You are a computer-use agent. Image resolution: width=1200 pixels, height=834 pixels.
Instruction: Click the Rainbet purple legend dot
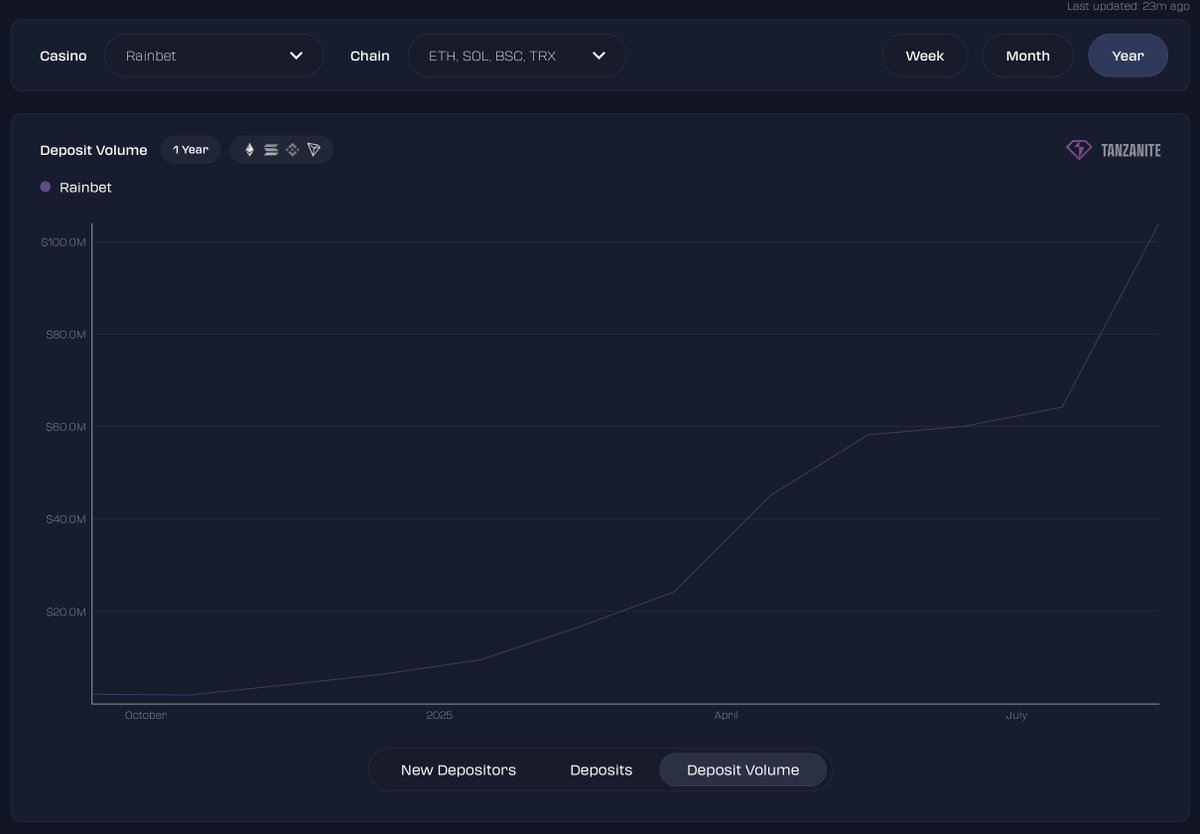44,187
